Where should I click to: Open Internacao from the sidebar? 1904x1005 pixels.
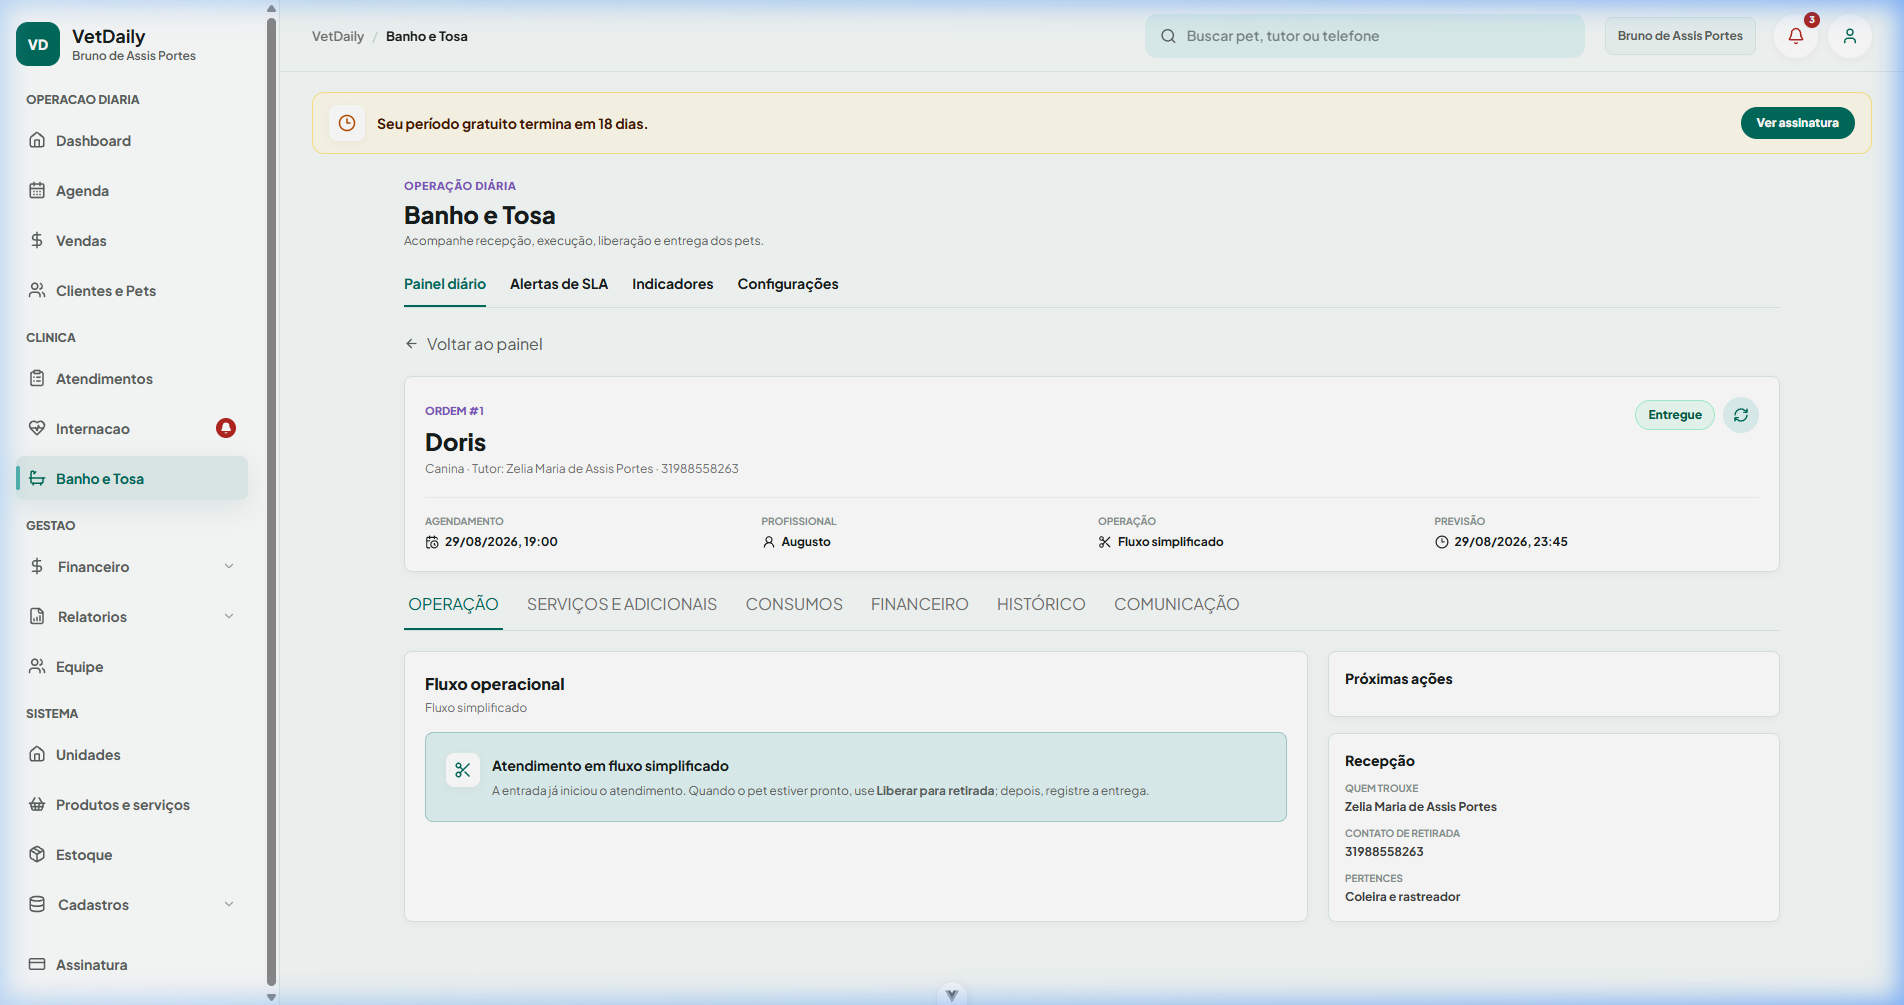[x=132, y=429]
